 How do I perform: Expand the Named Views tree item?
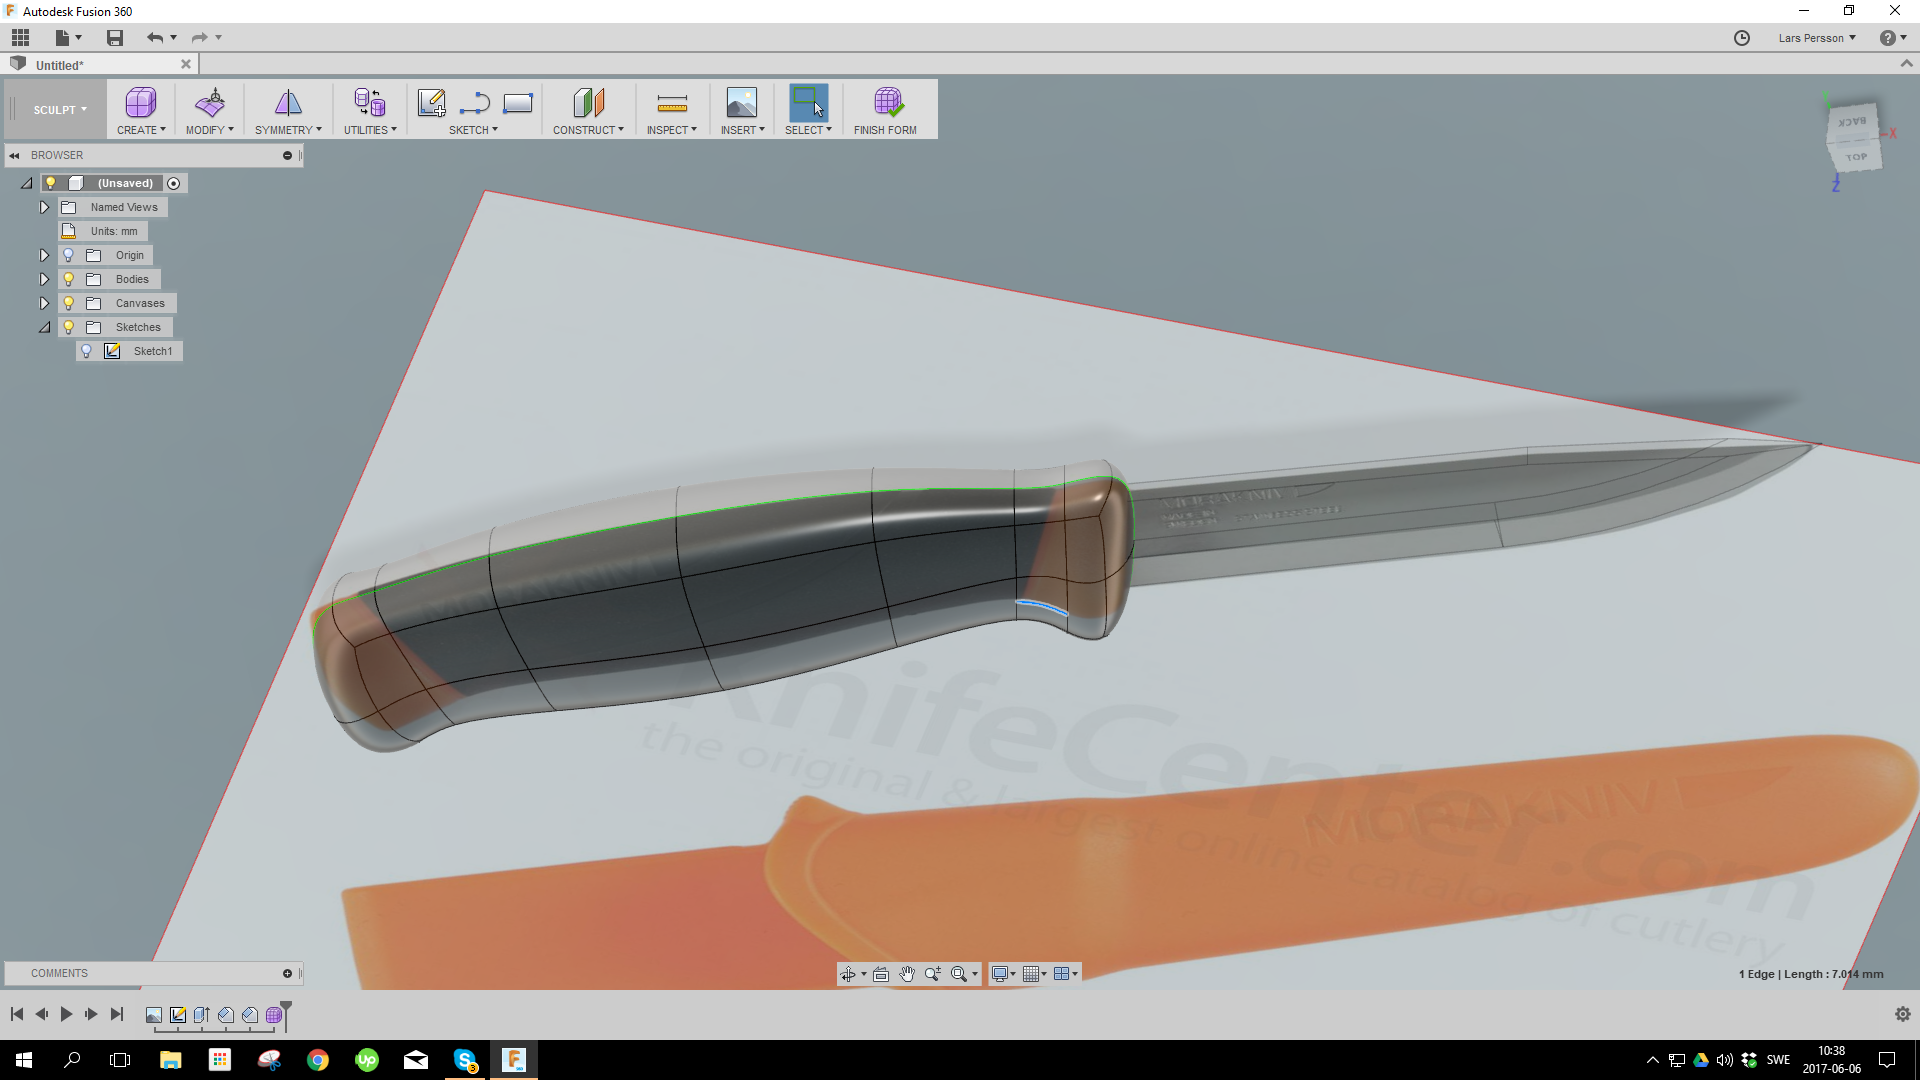[44, 207]
